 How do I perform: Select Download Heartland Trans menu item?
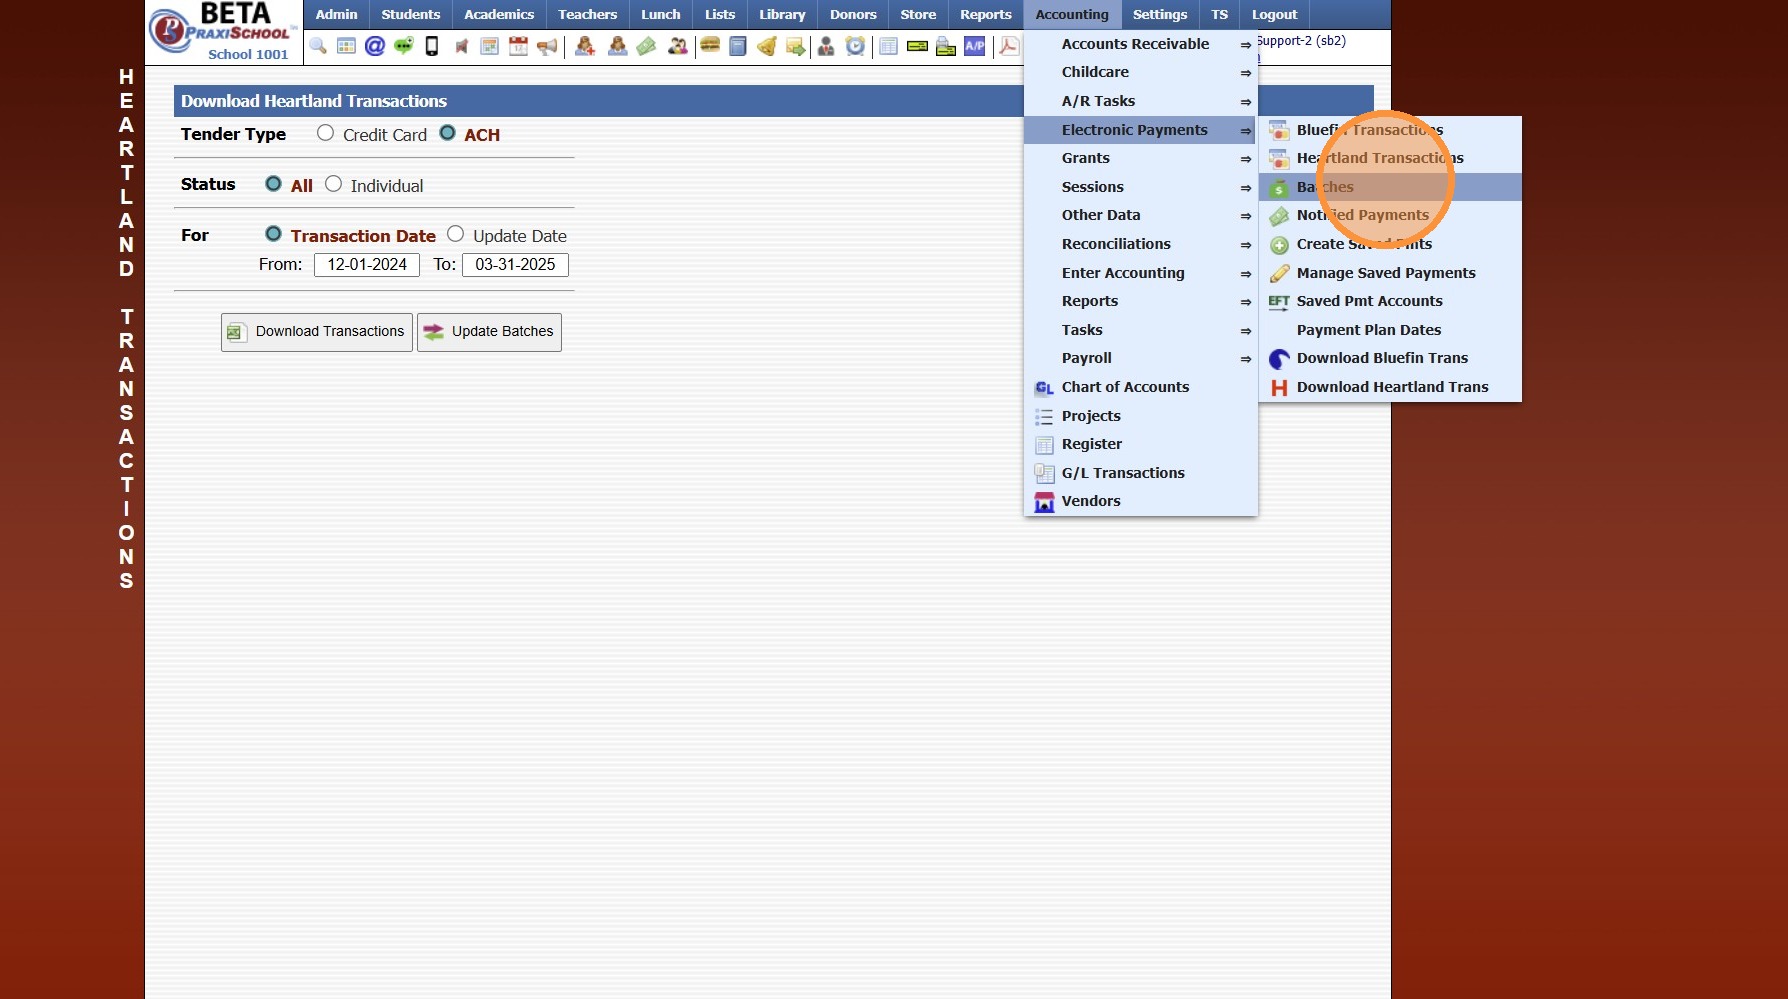point(1390,387)
